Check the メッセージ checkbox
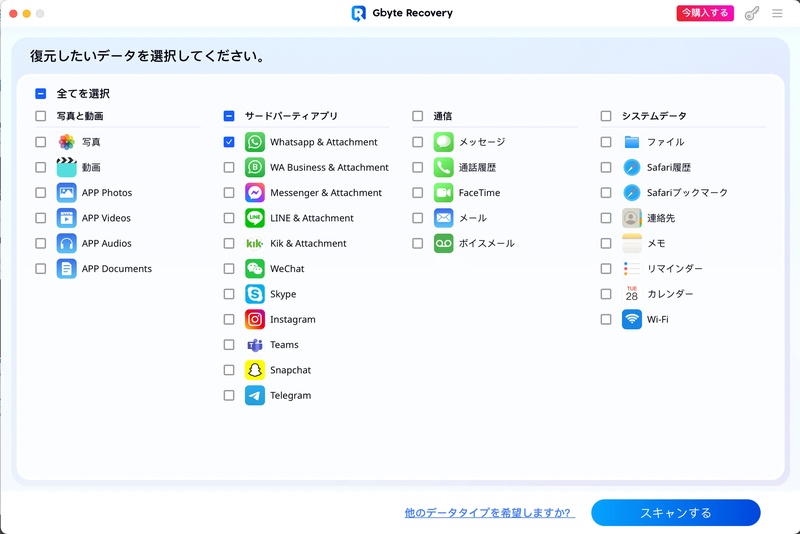800x534 pixels. 418,142
